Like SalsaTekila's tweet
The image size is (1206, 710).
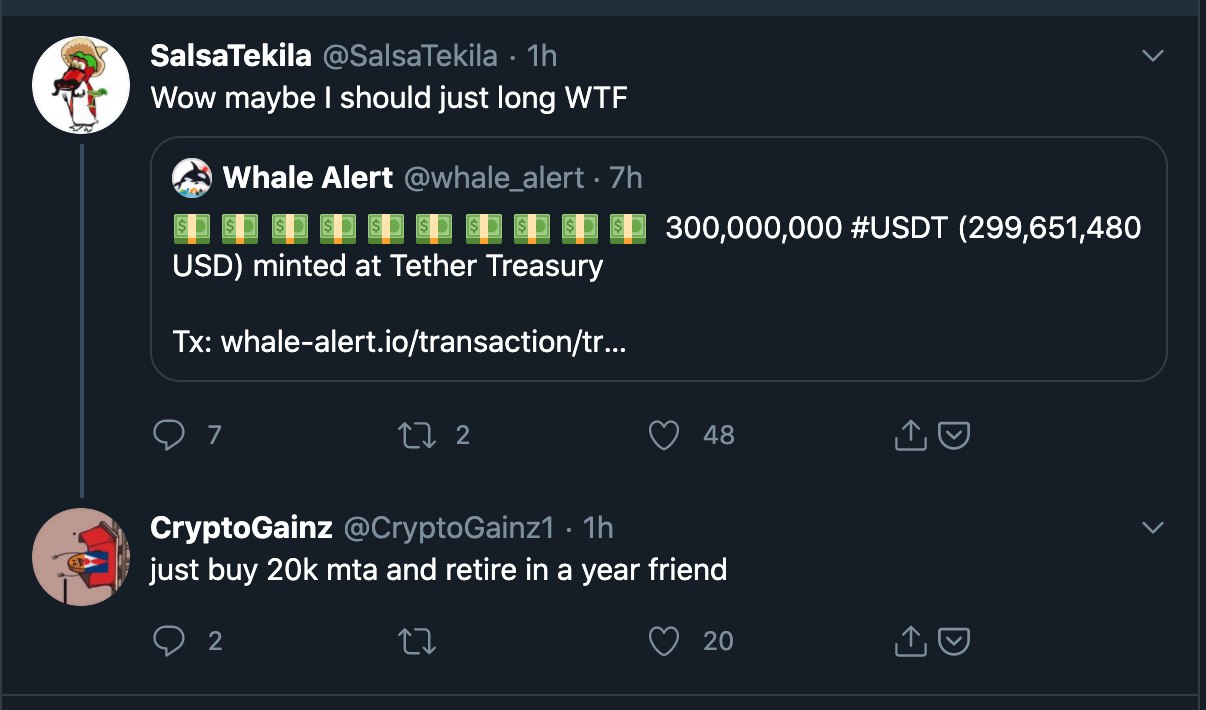[x=665, y=435]
